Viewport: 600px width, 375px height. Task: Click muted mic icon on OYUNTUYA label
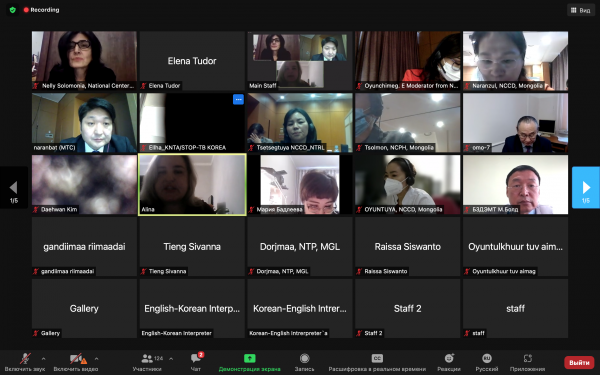click(x=359, y=209)
